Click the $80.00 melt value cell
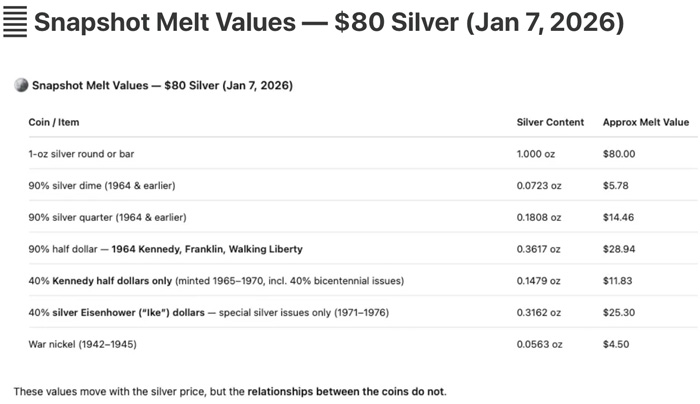Viewport: 700px width, 404px height. click(x=619, y=154)
